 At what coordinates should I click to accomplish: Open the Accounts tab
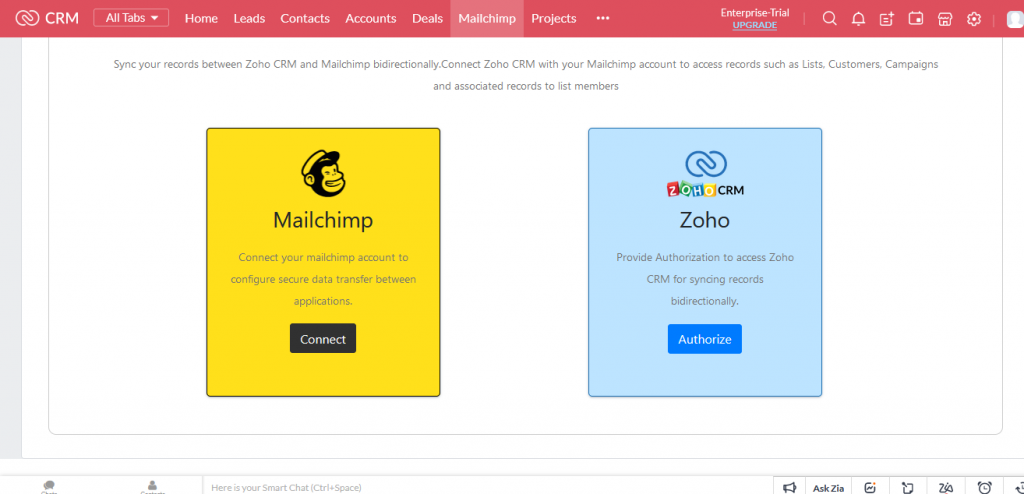point(371,18)
